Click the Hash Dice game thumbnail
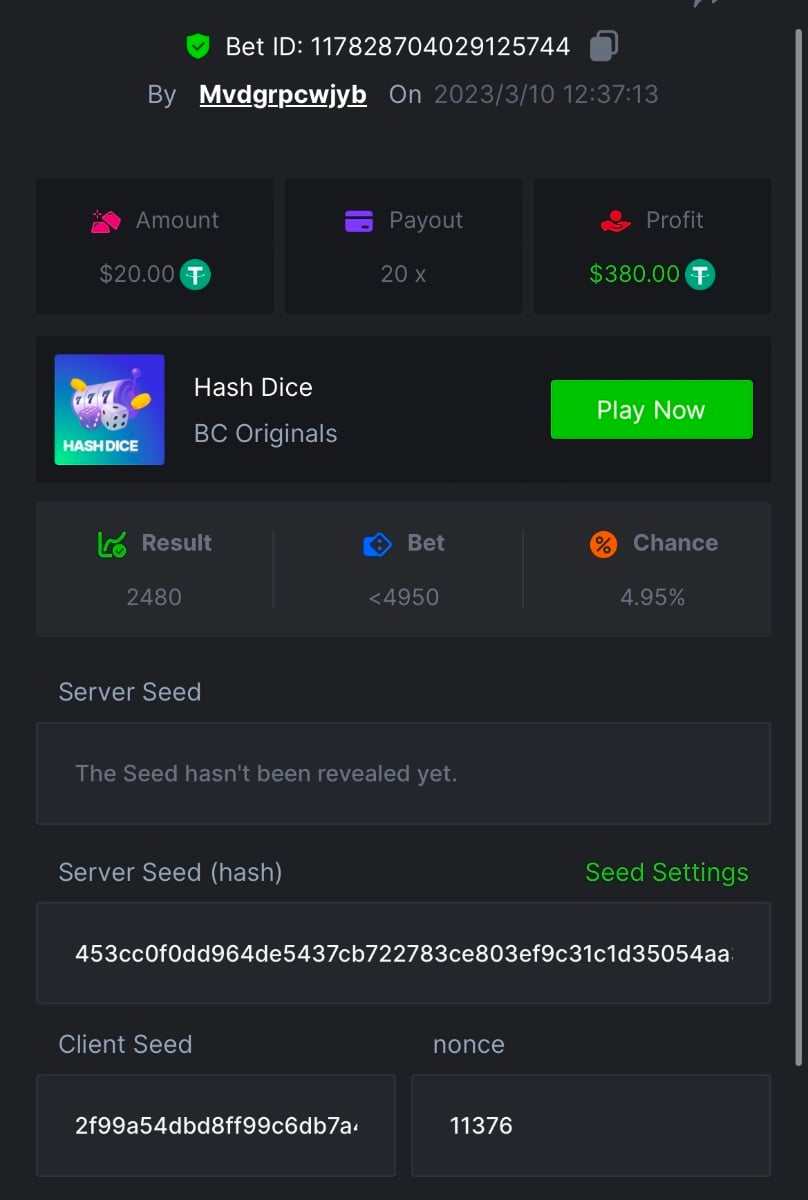808x1200 pixels. 110,410
